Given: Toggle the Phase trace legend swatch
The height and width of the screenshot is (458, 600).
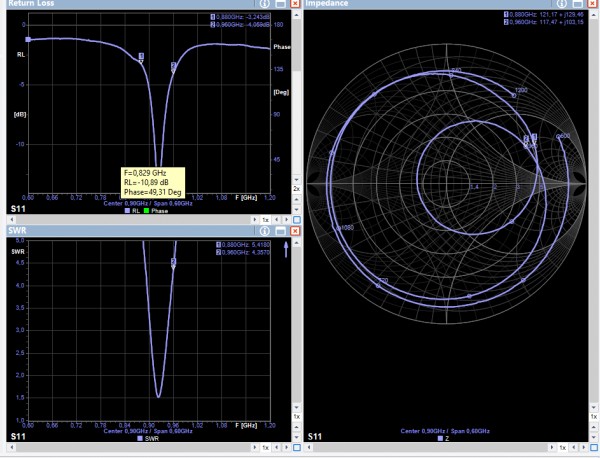Looking at the screenshot, I should coord(146,211).
